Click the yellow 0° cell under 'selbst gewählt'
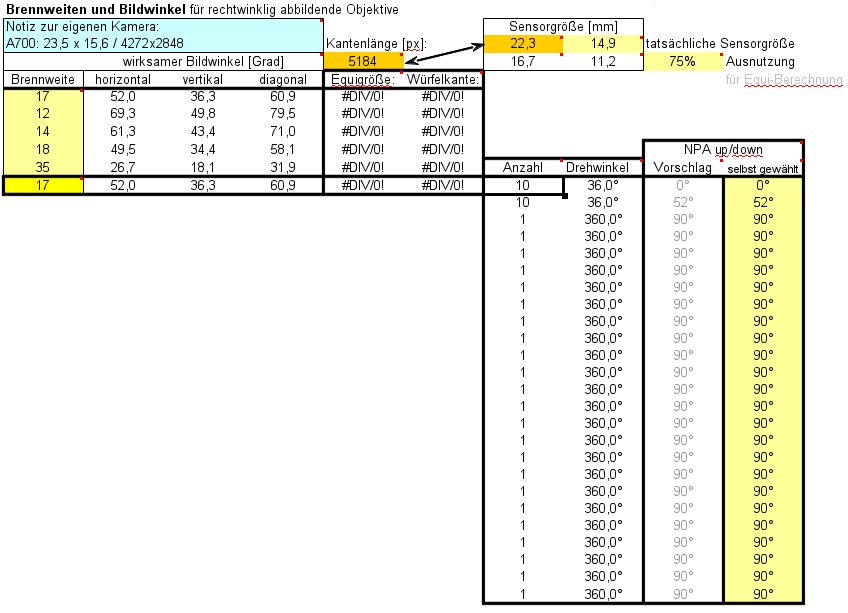The width and height of the screenshot is (848, 613). pyautogui.click(x=763, y=185)
